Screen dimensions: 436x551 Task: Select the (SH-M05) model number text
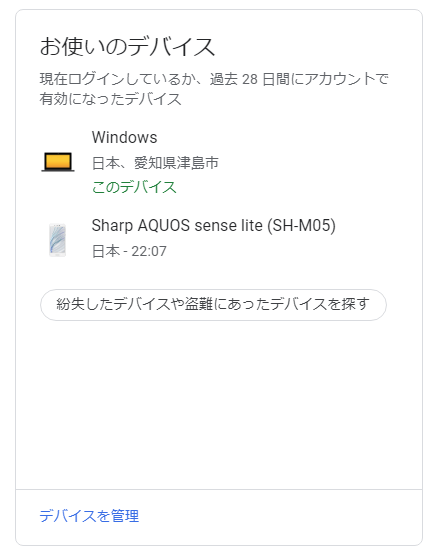pos(301,226)
